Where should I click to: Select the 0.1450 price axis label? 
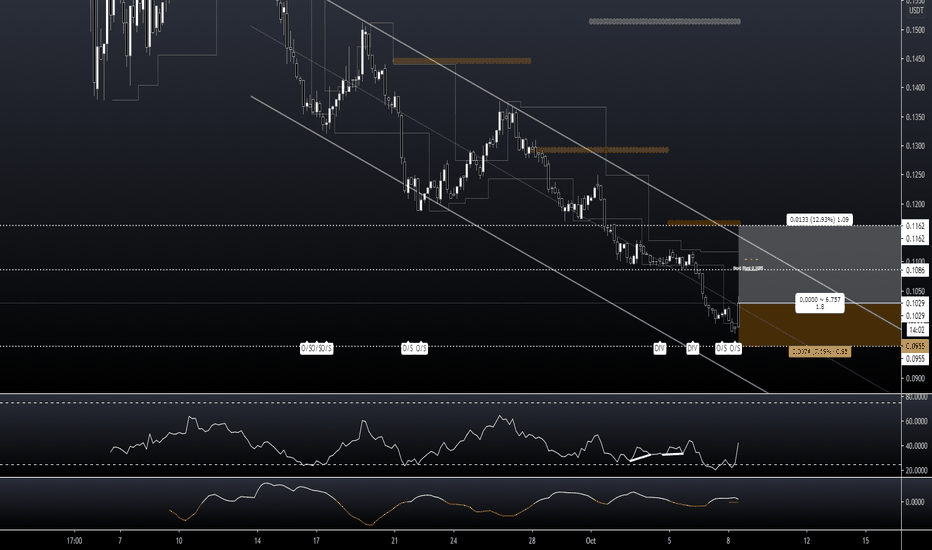click(916, 59)
